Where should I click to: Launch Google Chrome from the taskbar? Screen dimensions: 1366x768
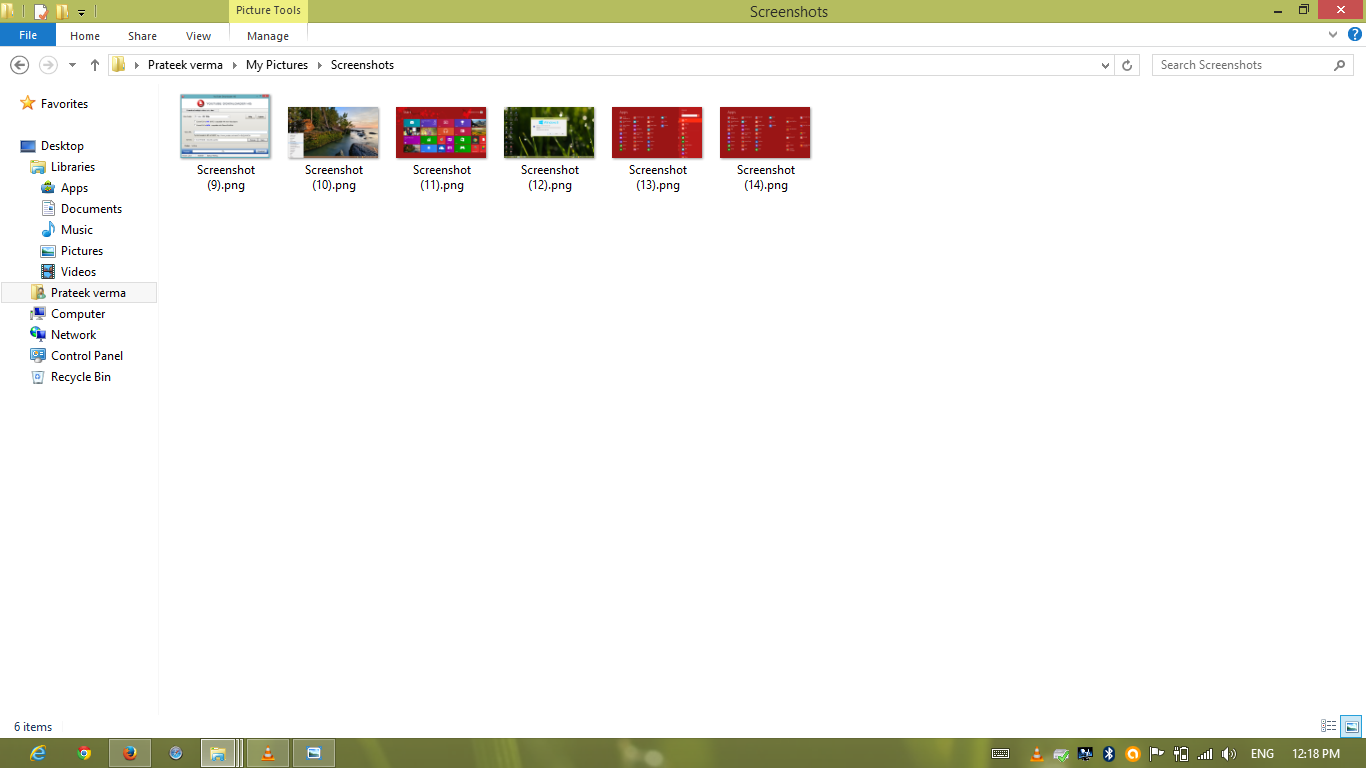coord(85,753)
